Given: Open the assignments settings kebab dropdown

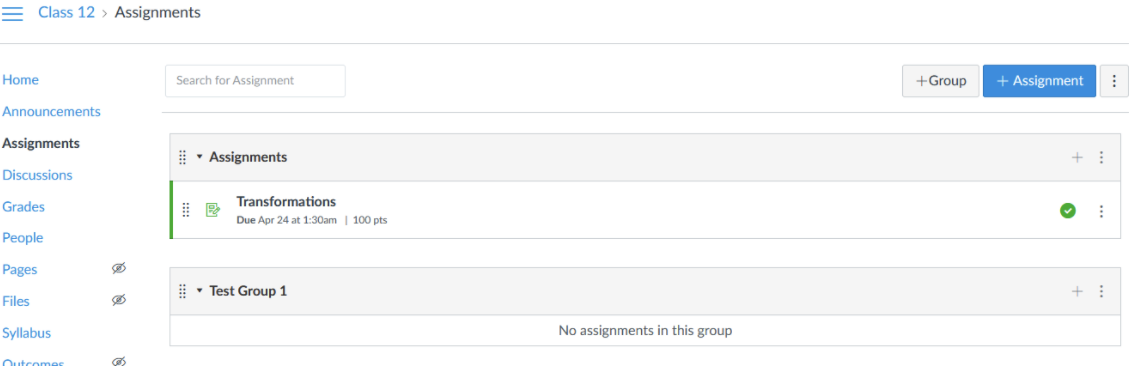Looking at the screenshot, I should (x=1114, y=81).
